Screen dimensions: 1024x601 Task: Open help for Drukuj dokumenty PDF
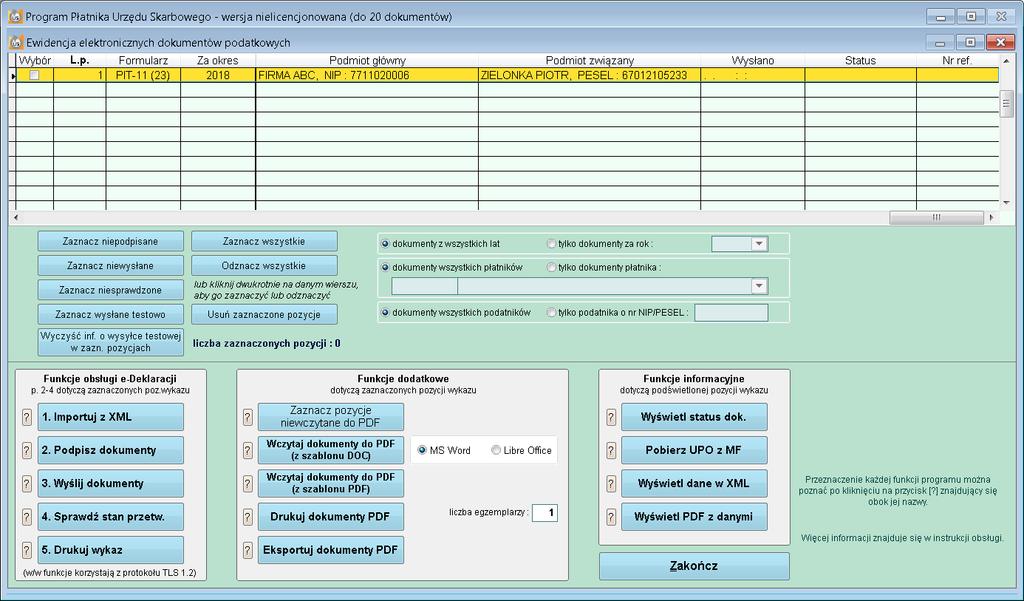[x=248, y=517]
